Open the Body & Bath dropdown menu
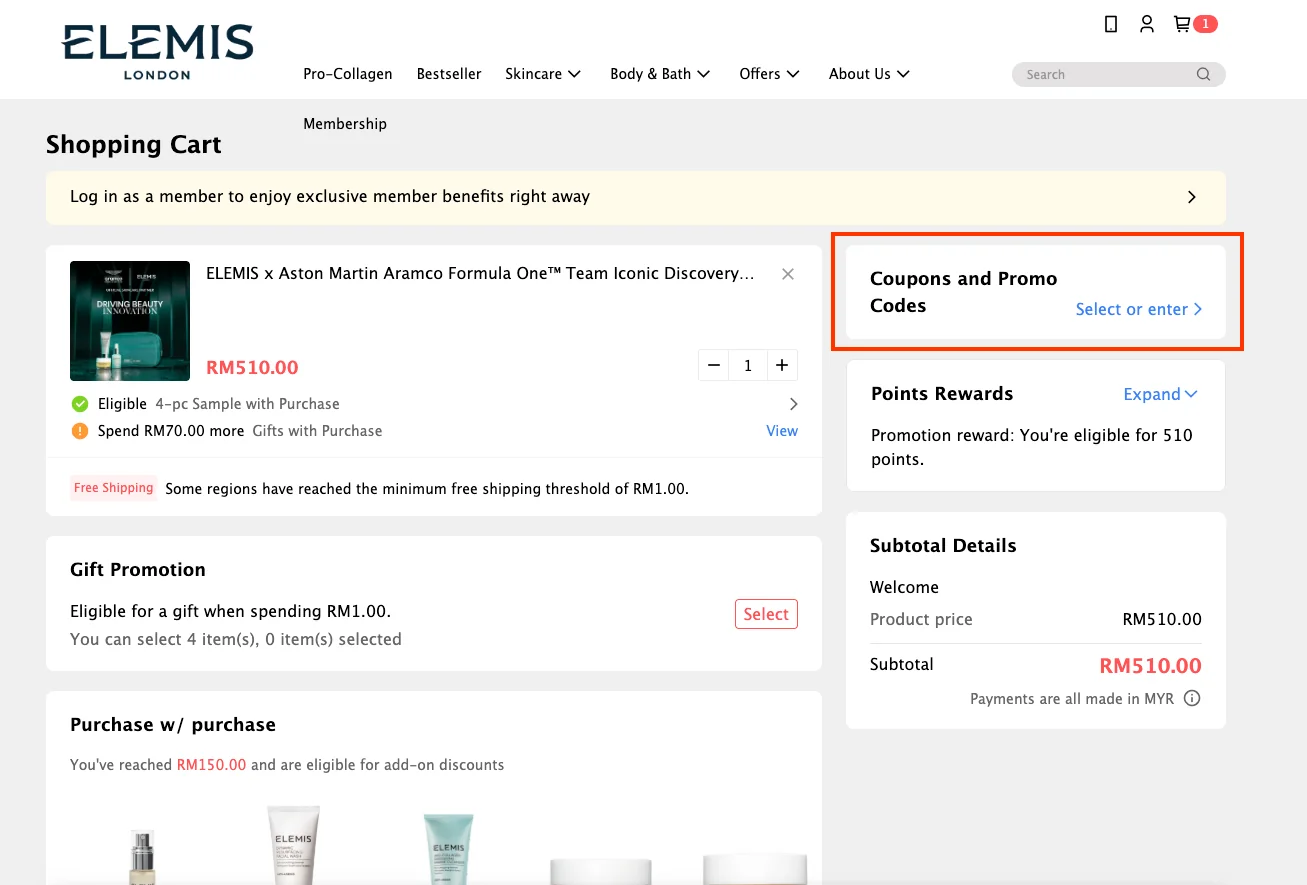This screenshot has width=1307, height=885. [x=660, y=74]
